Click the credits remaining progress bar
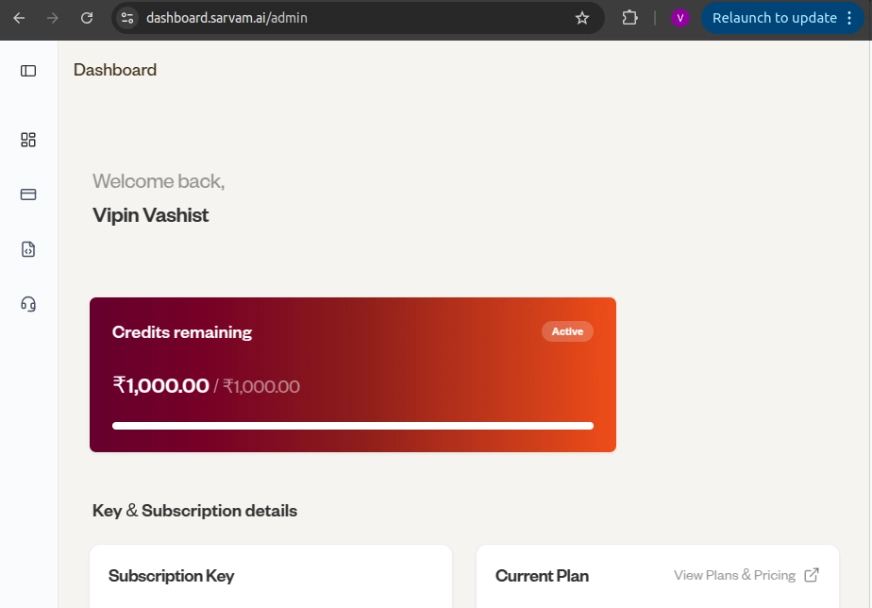872x608 pixels. 352,426
